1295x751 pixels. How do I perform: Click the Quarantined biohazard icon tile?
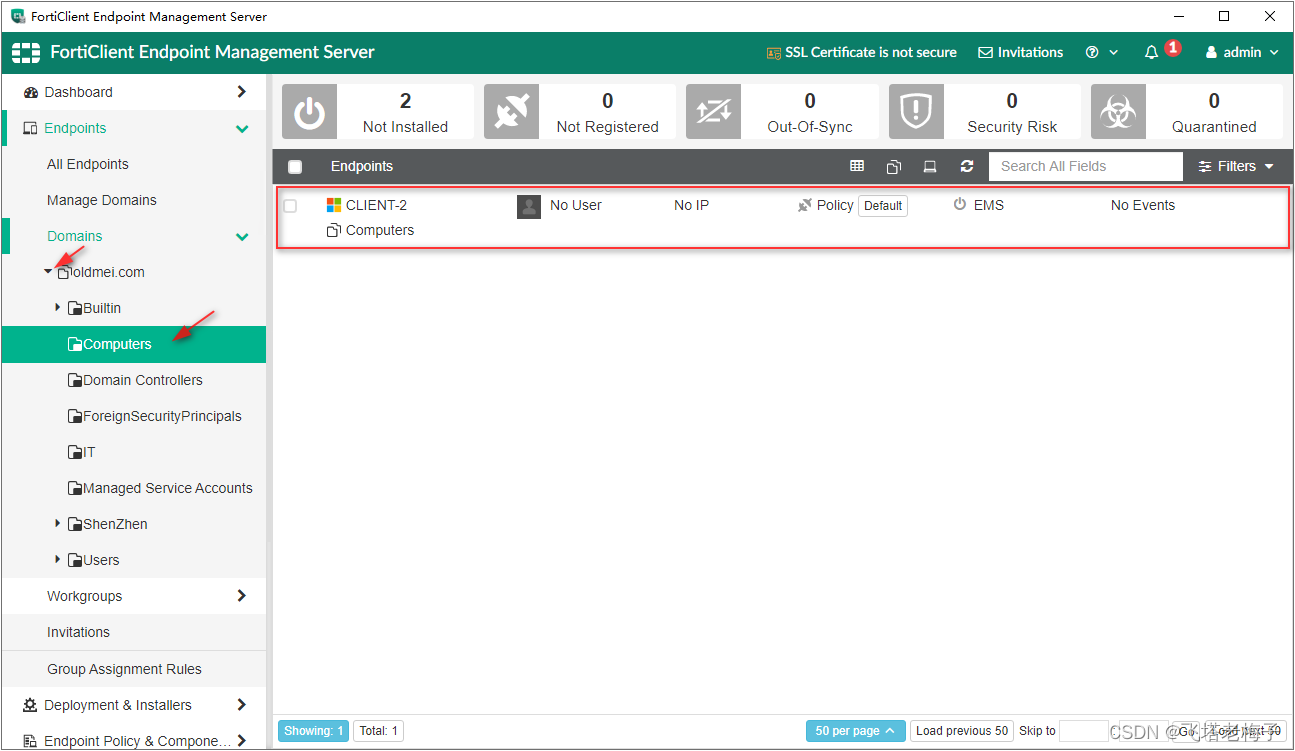(1118, 111)
